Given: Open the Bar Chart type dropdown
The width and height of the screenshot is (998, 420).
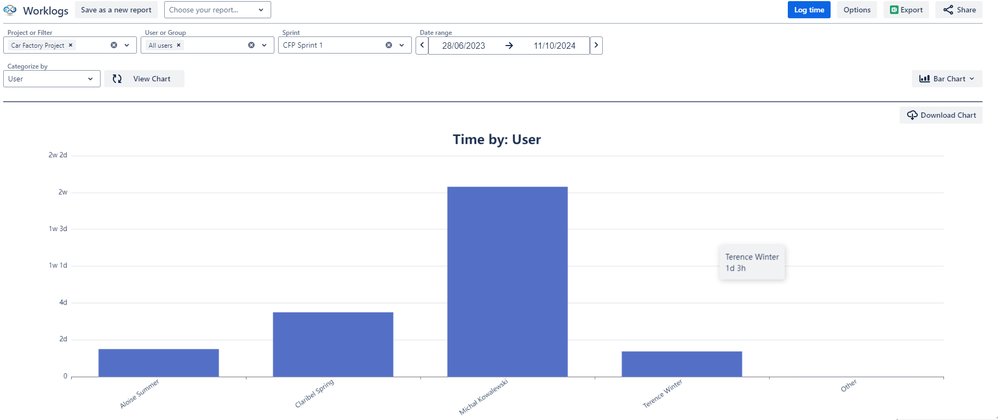Looking at the screenshot, I should pyautogui.click(x=947, y=79).
